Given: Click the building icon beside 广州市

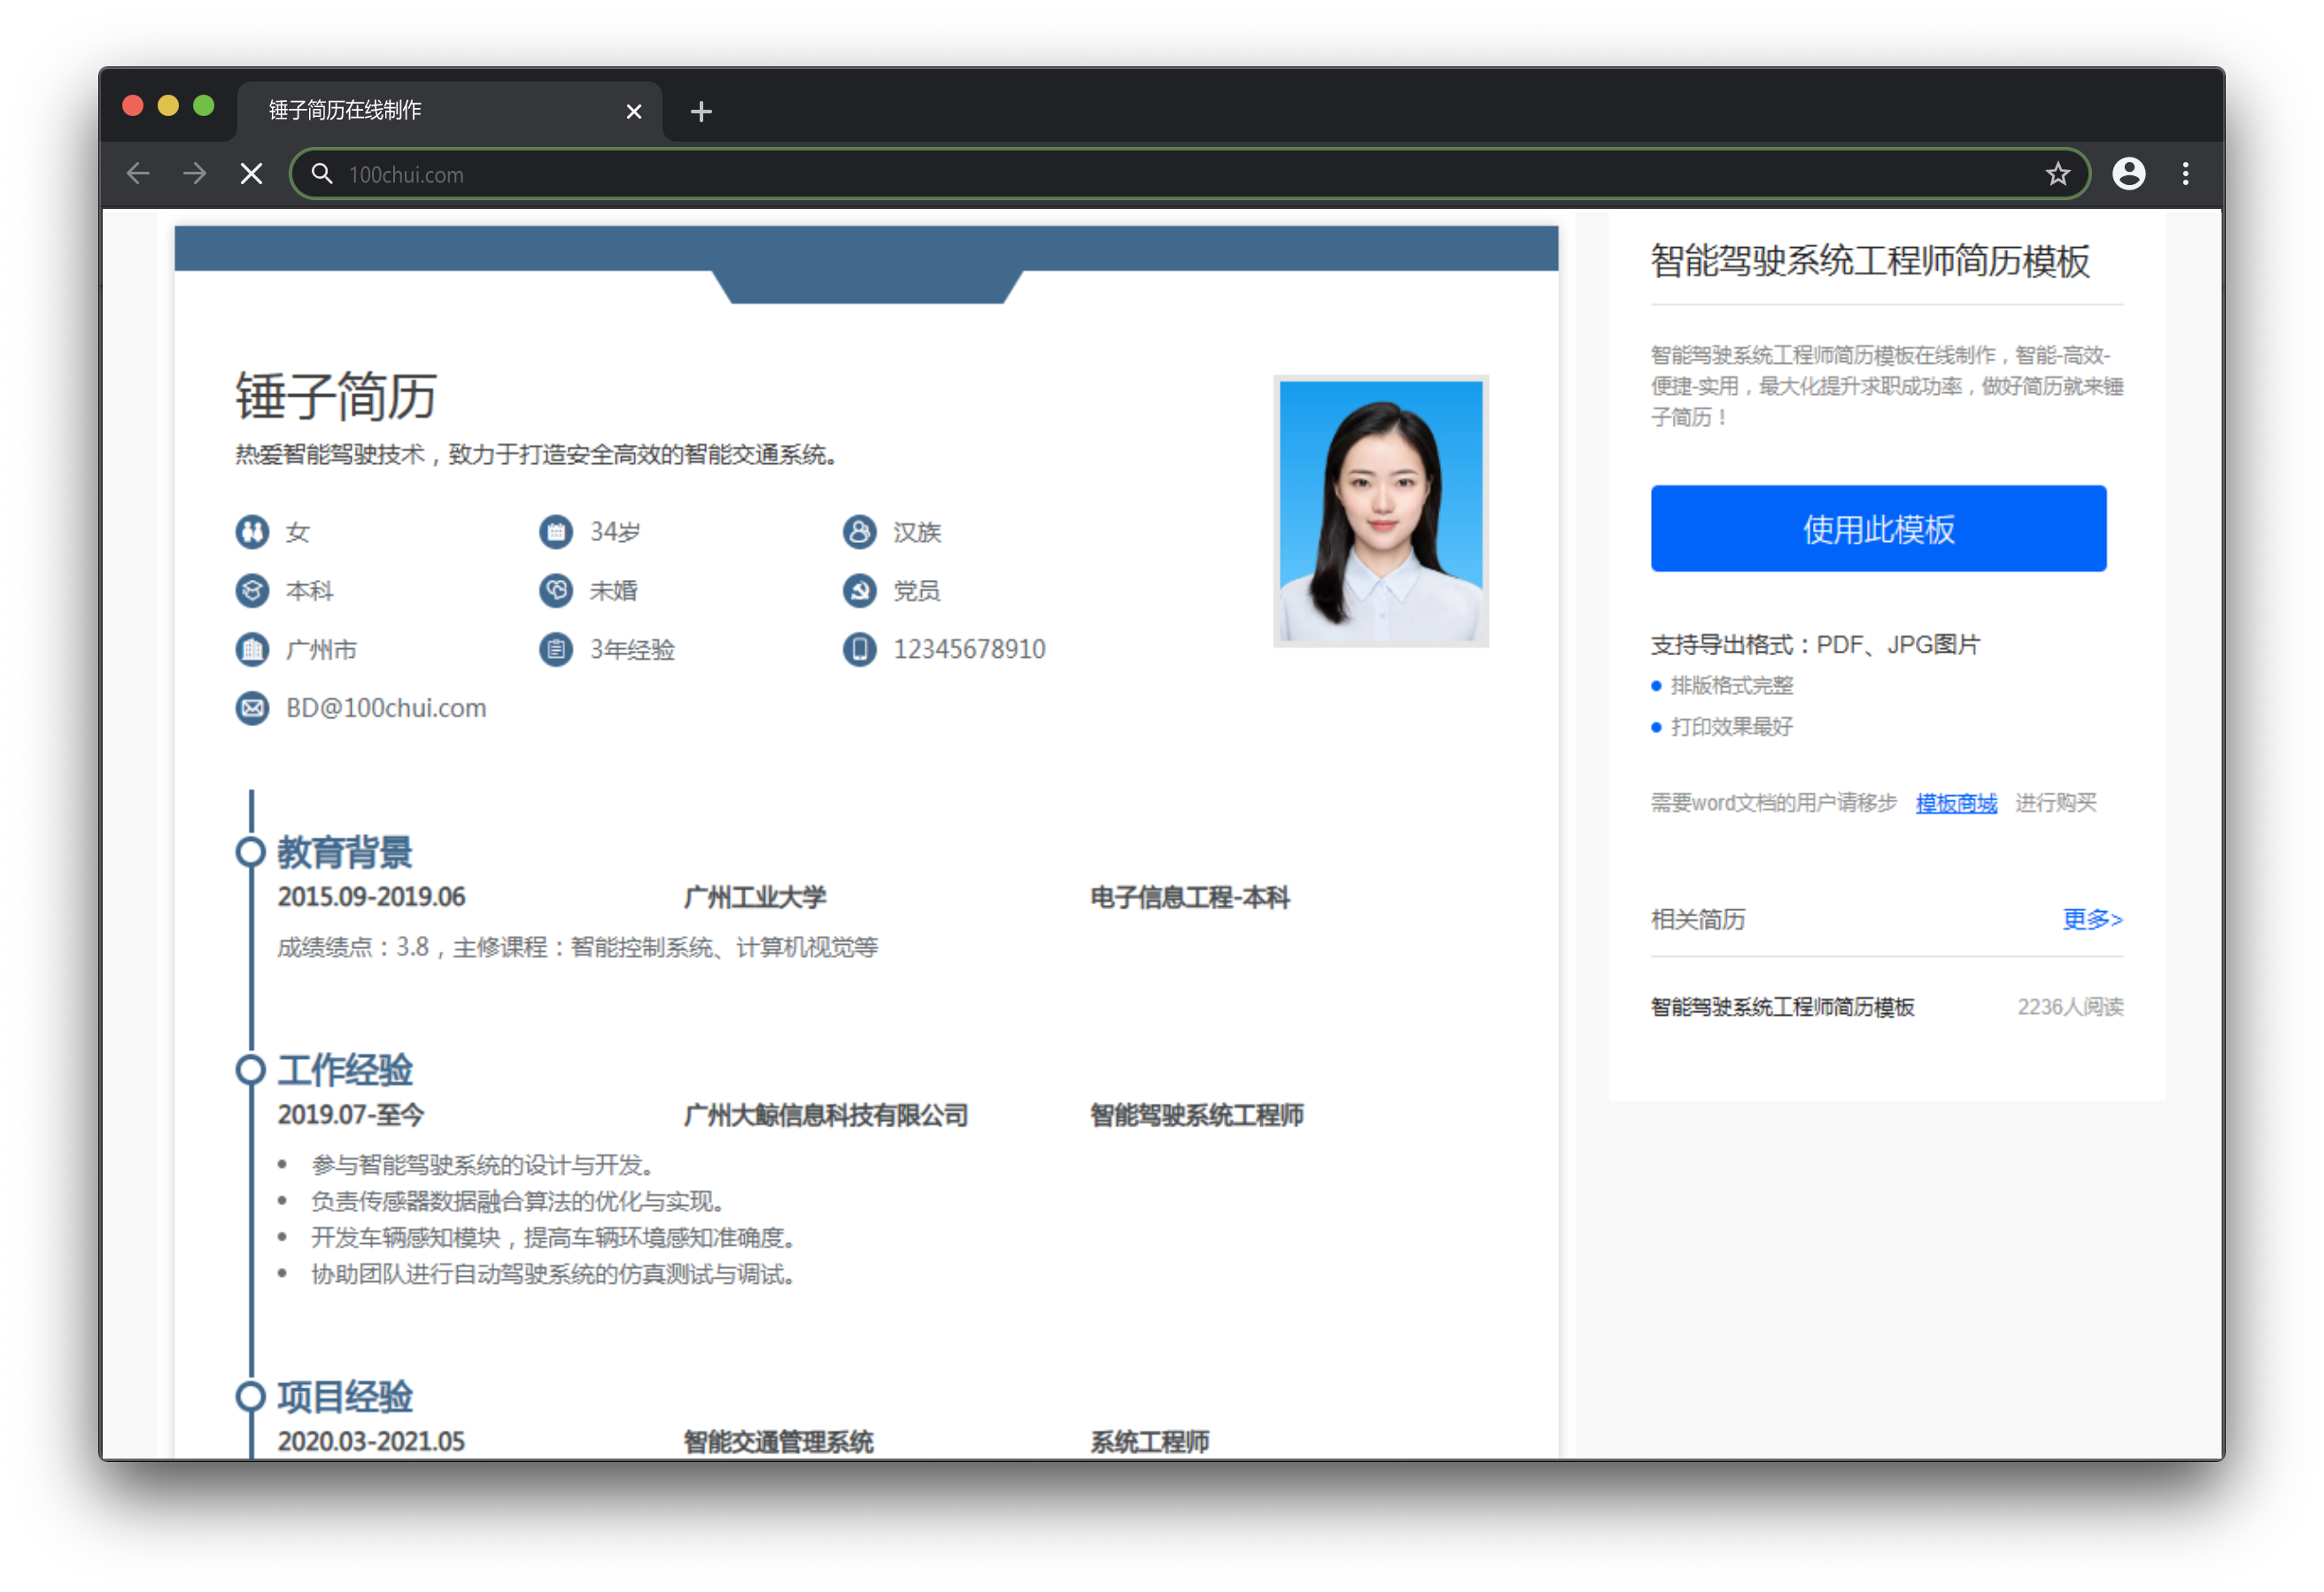Looking at the screenshot, I should tap(252, 650).
